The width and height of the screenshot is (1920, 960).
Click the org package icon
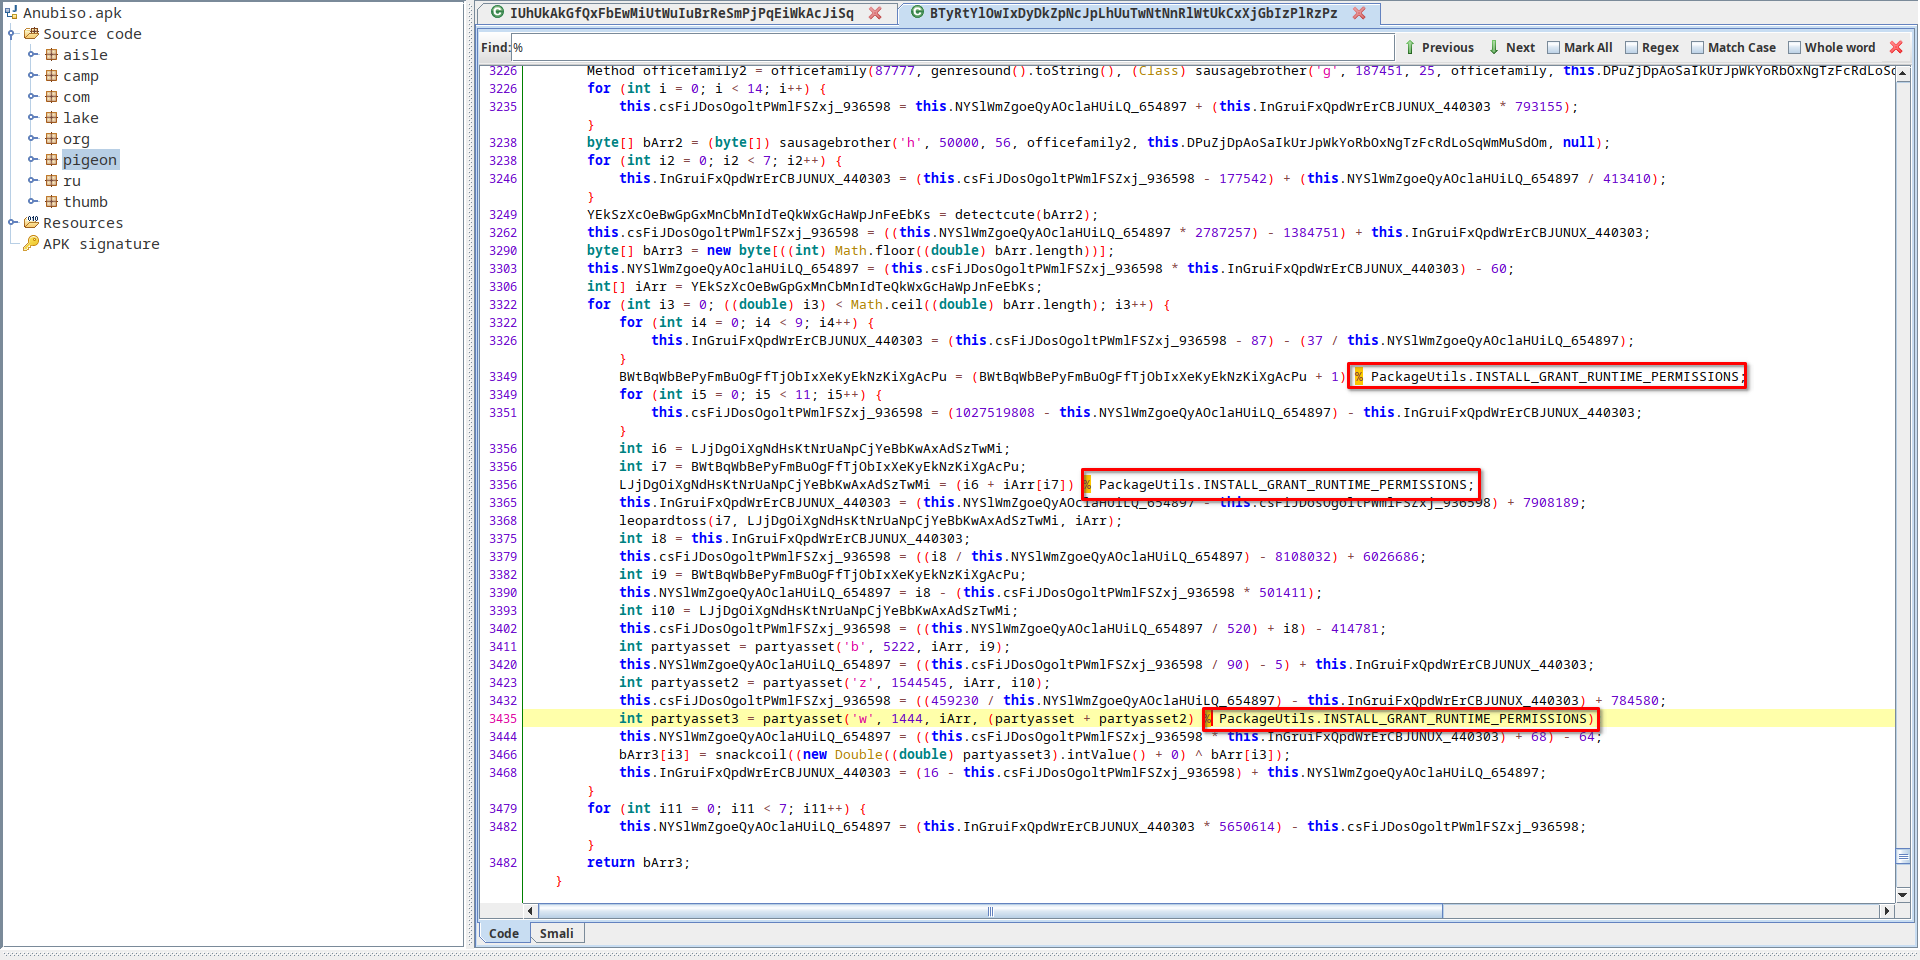click(x=51, y=139)
